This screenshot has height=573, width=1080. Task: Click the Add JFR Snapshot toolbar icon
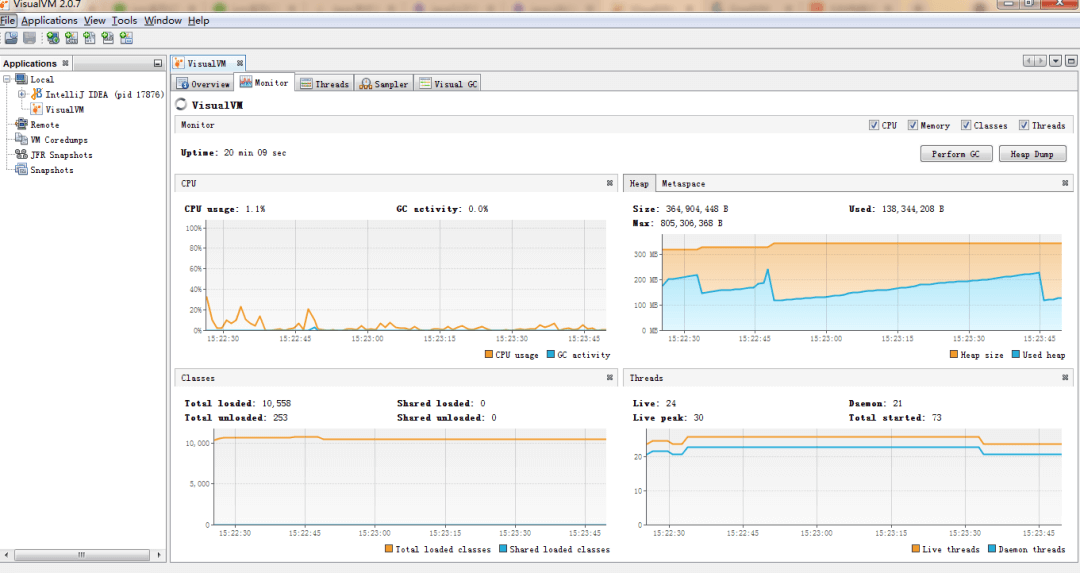tap(108, 38)
